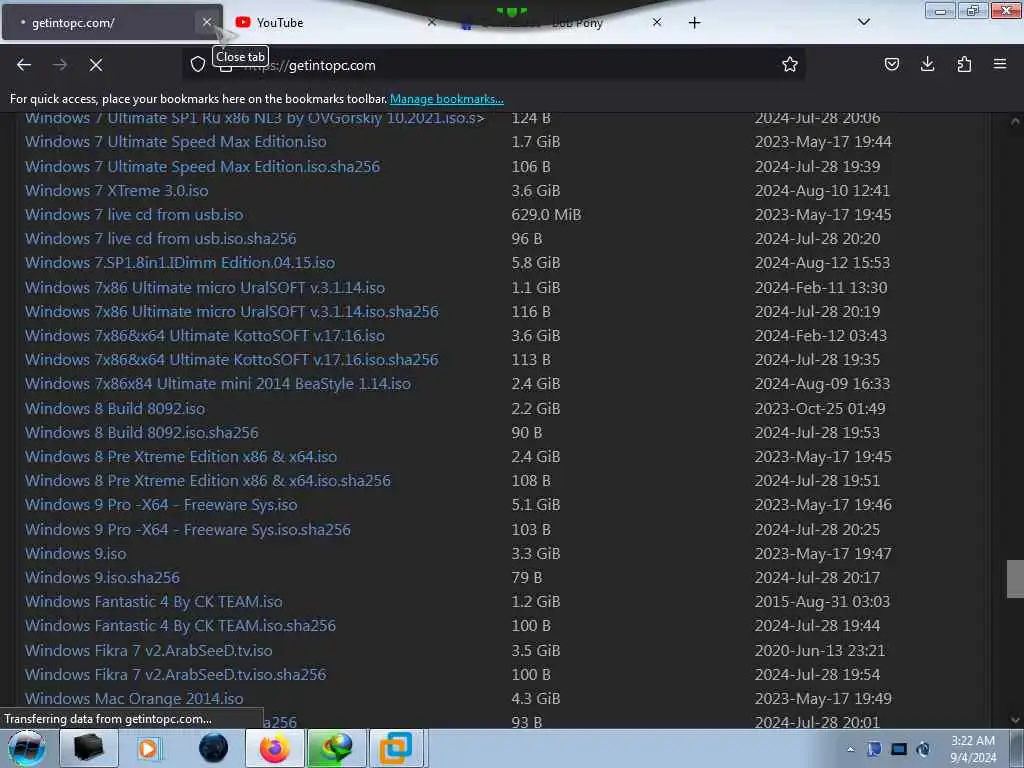Click the network tray icon
The height and width of the screenshot is (768, 1024).
pyautogui.click(x=899, y=749)
